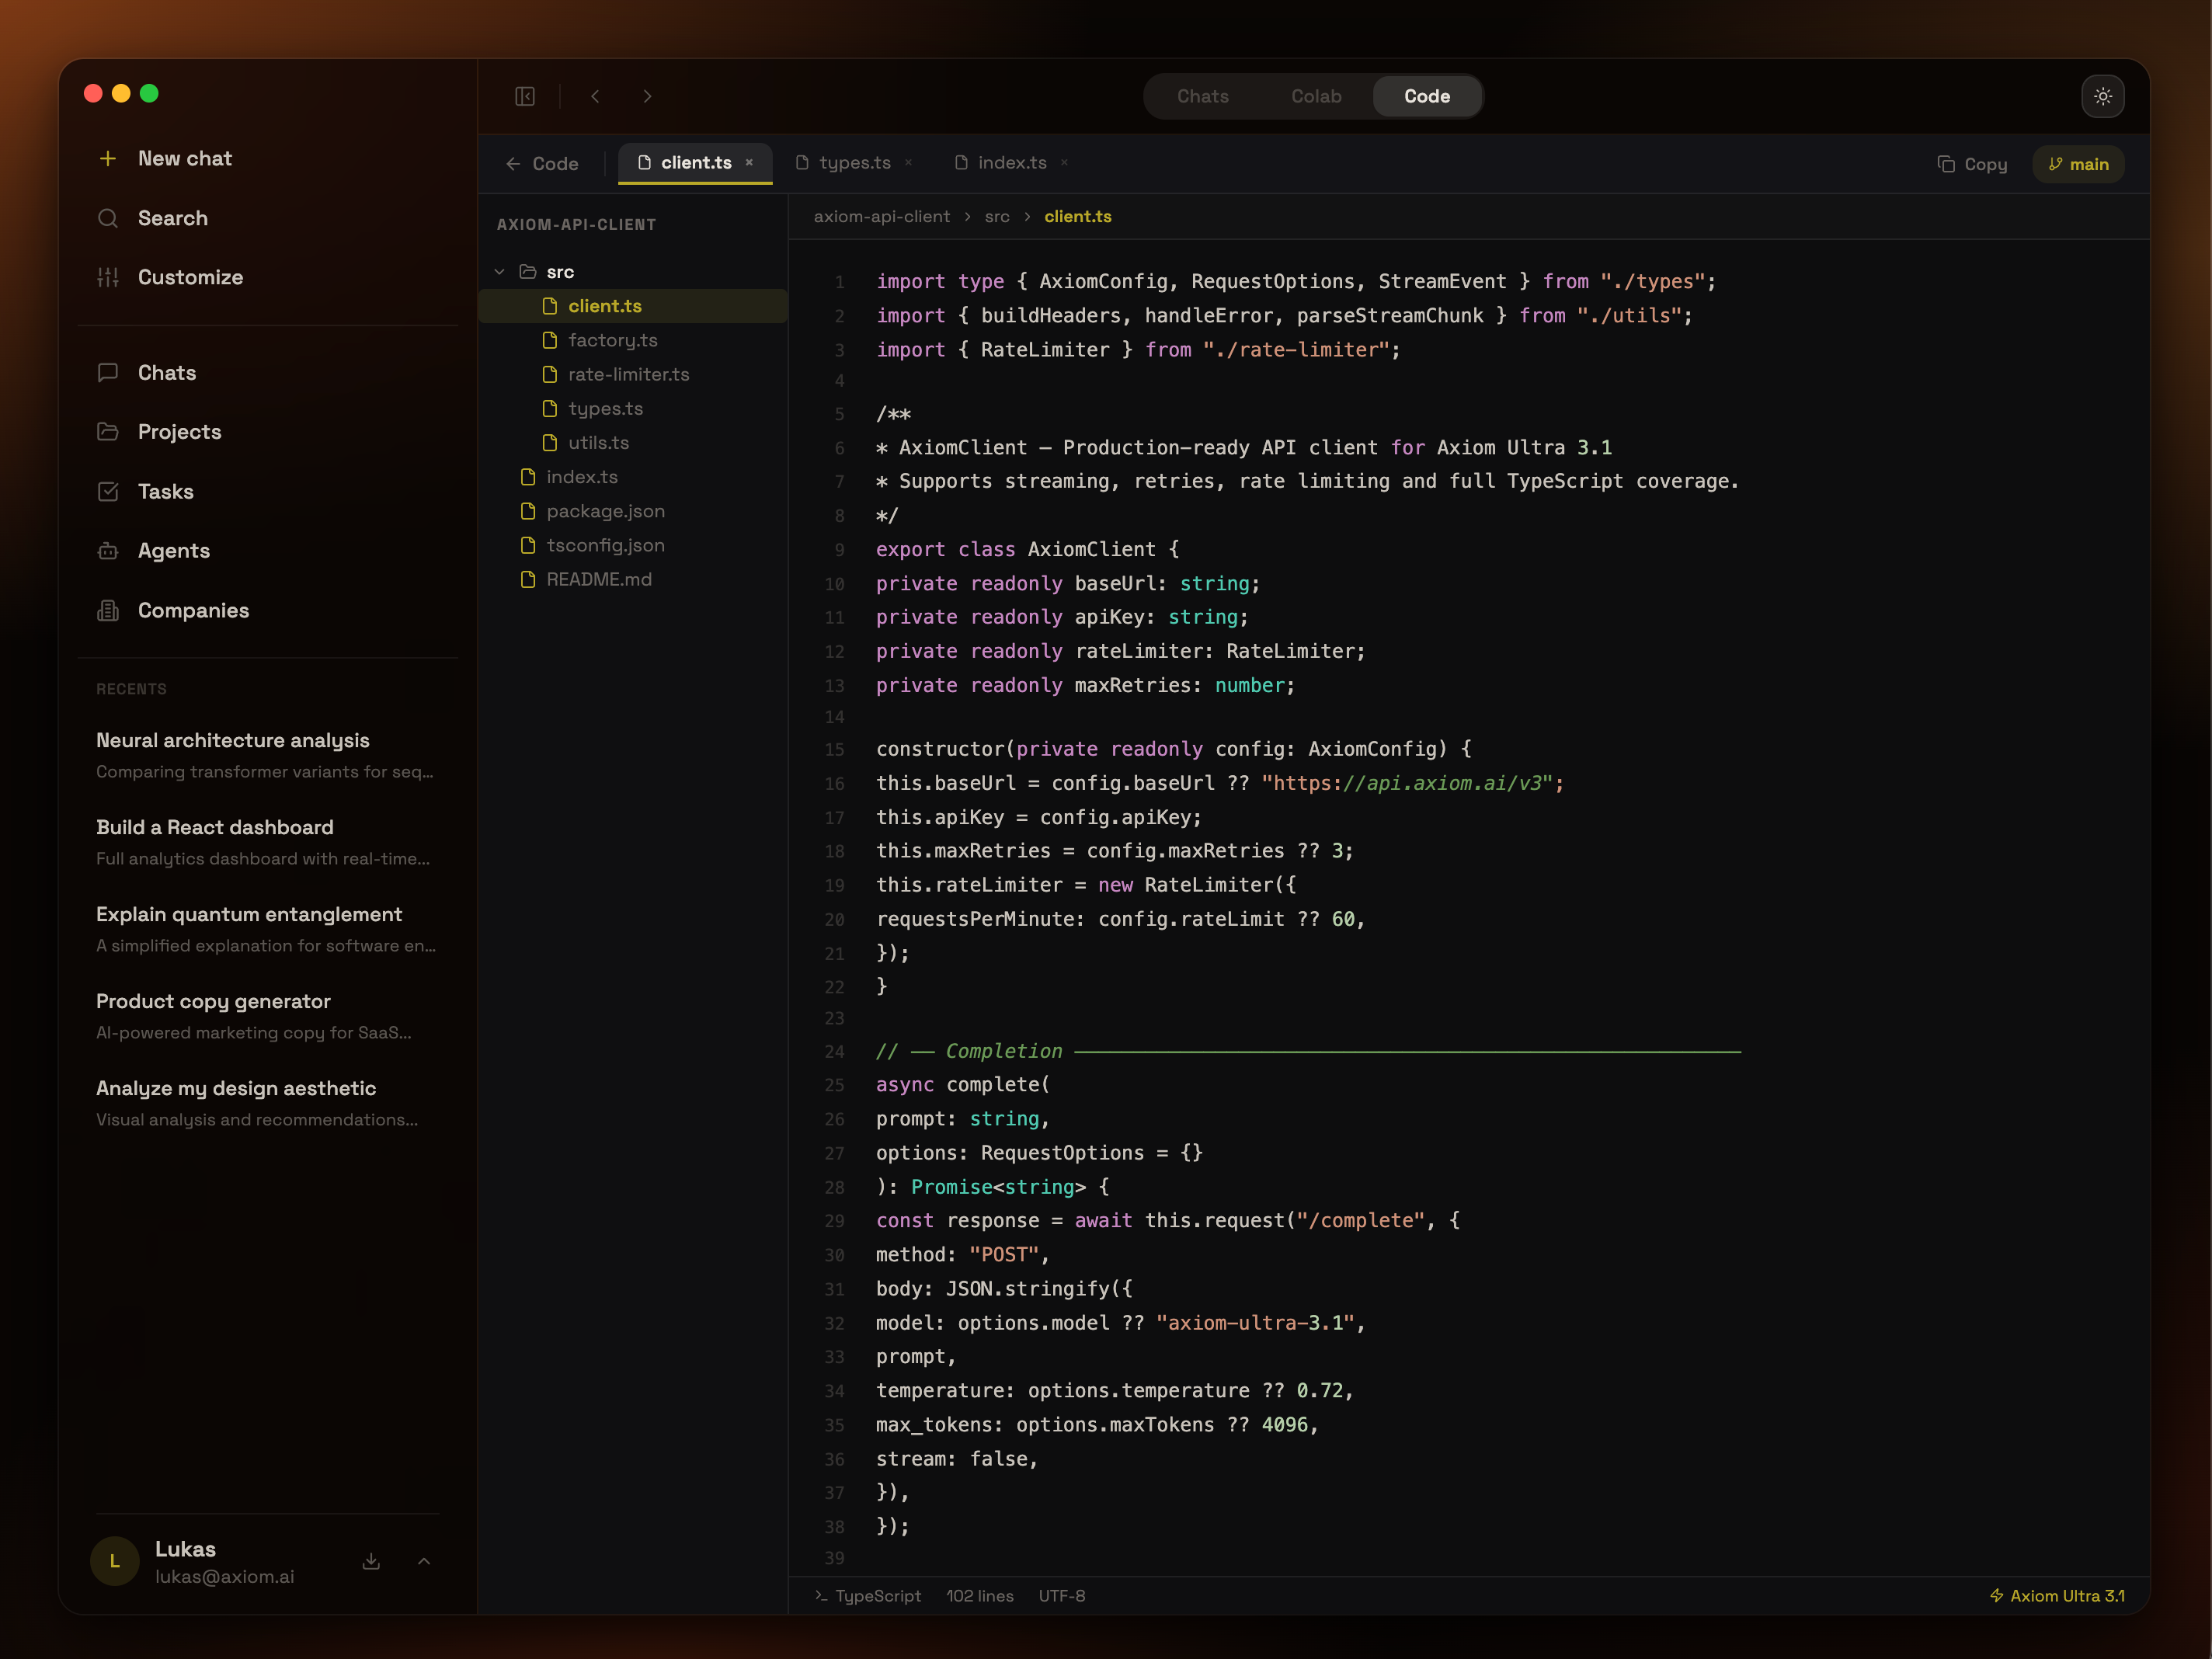Switch to the Colab tab

1315,96
